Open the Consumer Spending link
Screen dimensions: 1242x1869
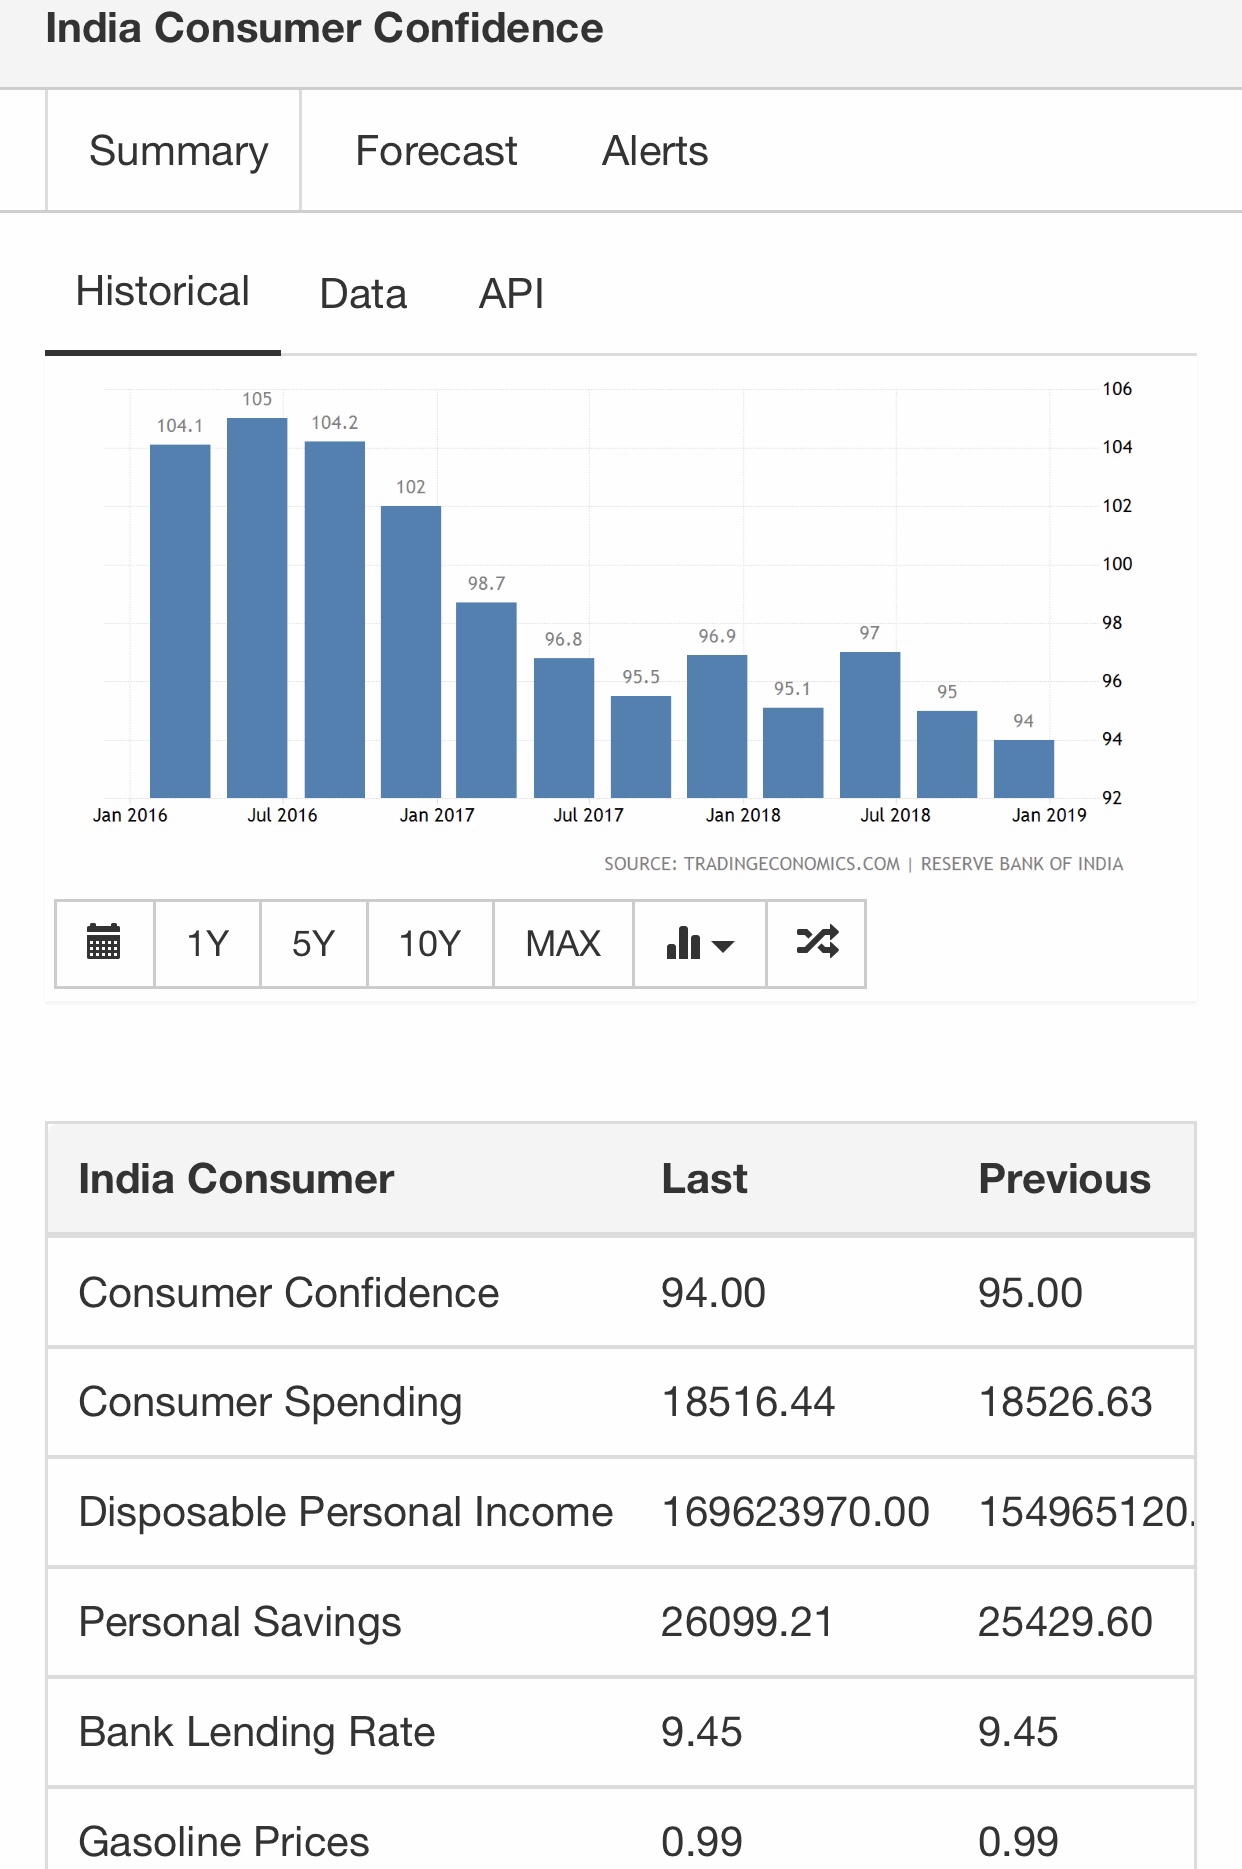pyautogui.click(x=270, y=1402)
